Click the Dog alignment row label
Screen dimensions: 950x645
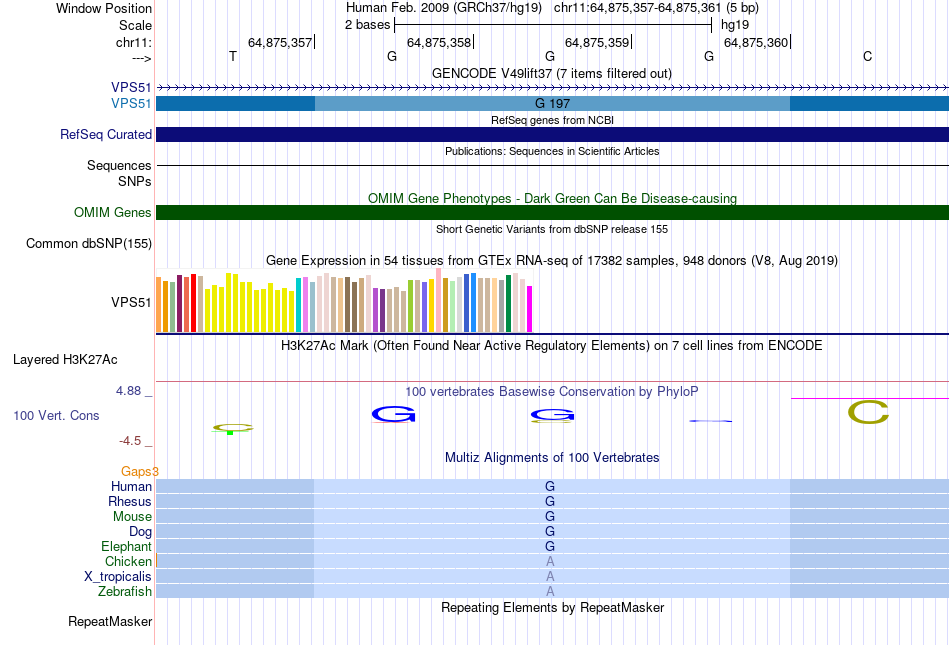(x=140, y=532)
